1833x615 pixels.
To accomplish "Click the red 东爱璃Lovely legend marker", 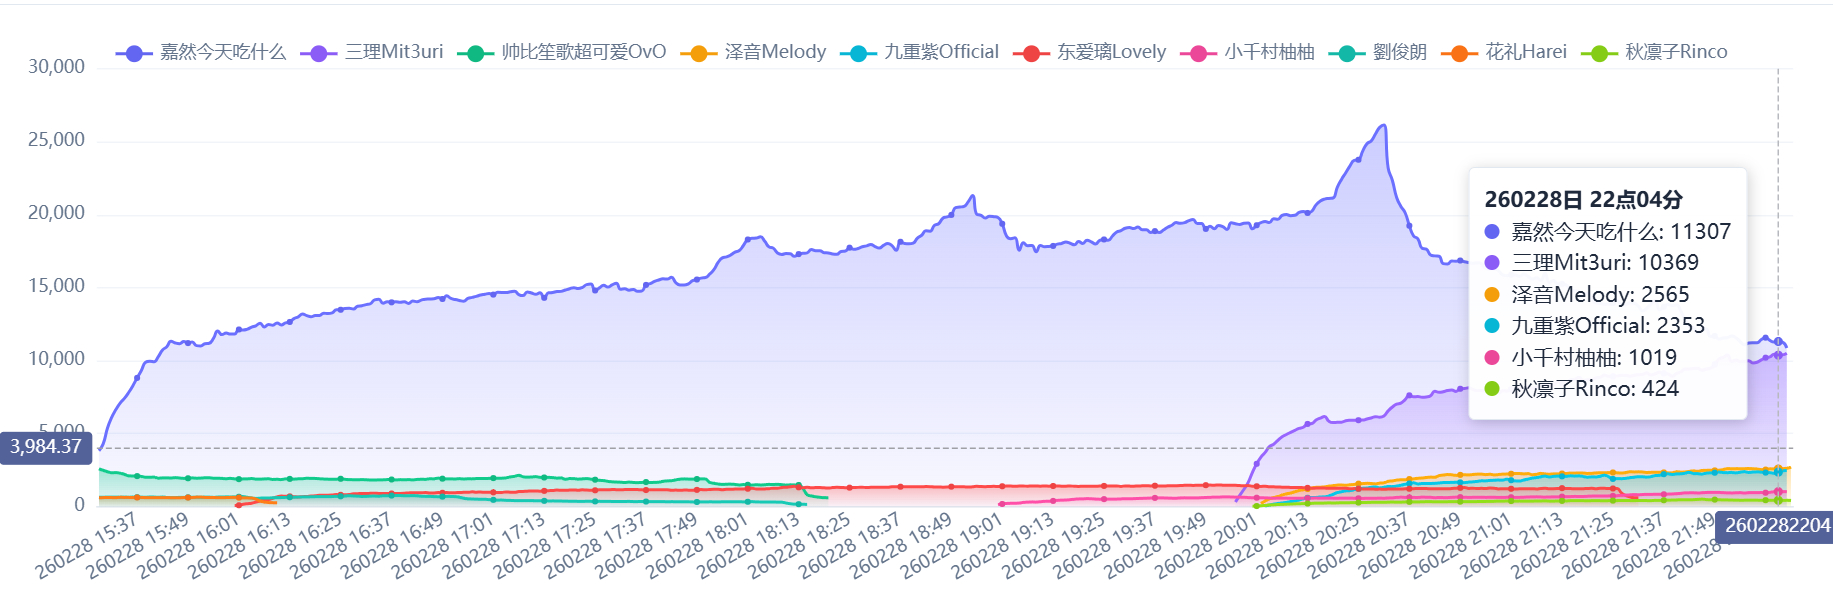I will point(1031,53).
